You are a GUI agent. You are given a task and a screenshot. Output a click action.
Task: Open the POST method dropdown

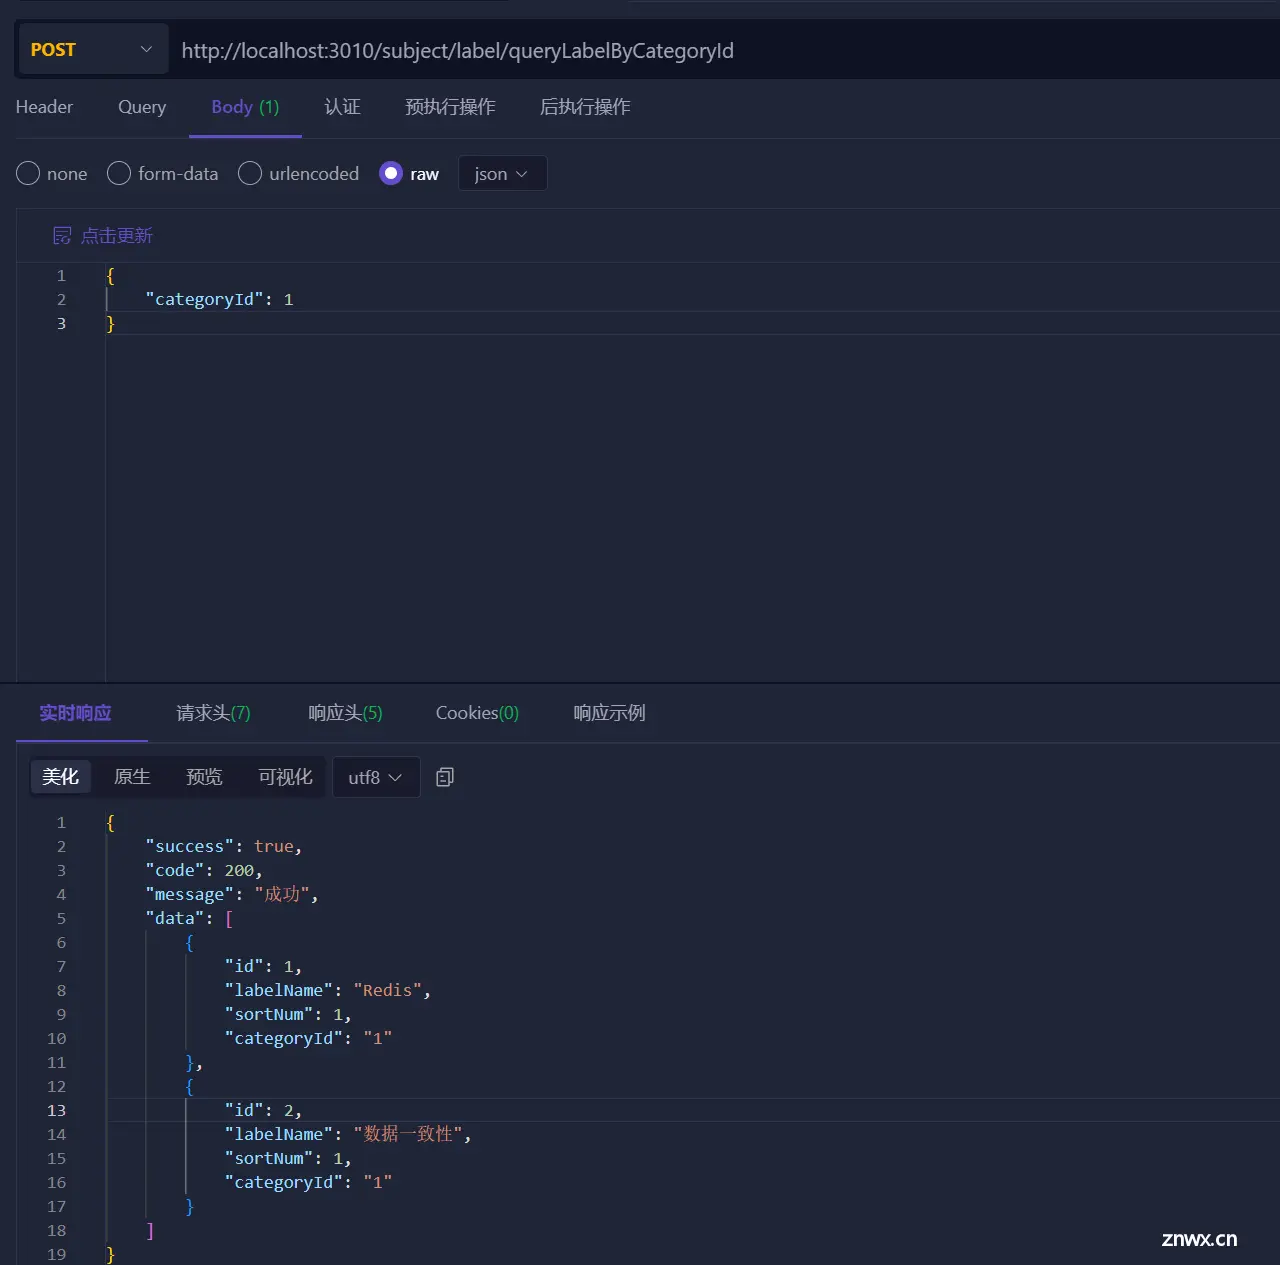coord(92,50)
